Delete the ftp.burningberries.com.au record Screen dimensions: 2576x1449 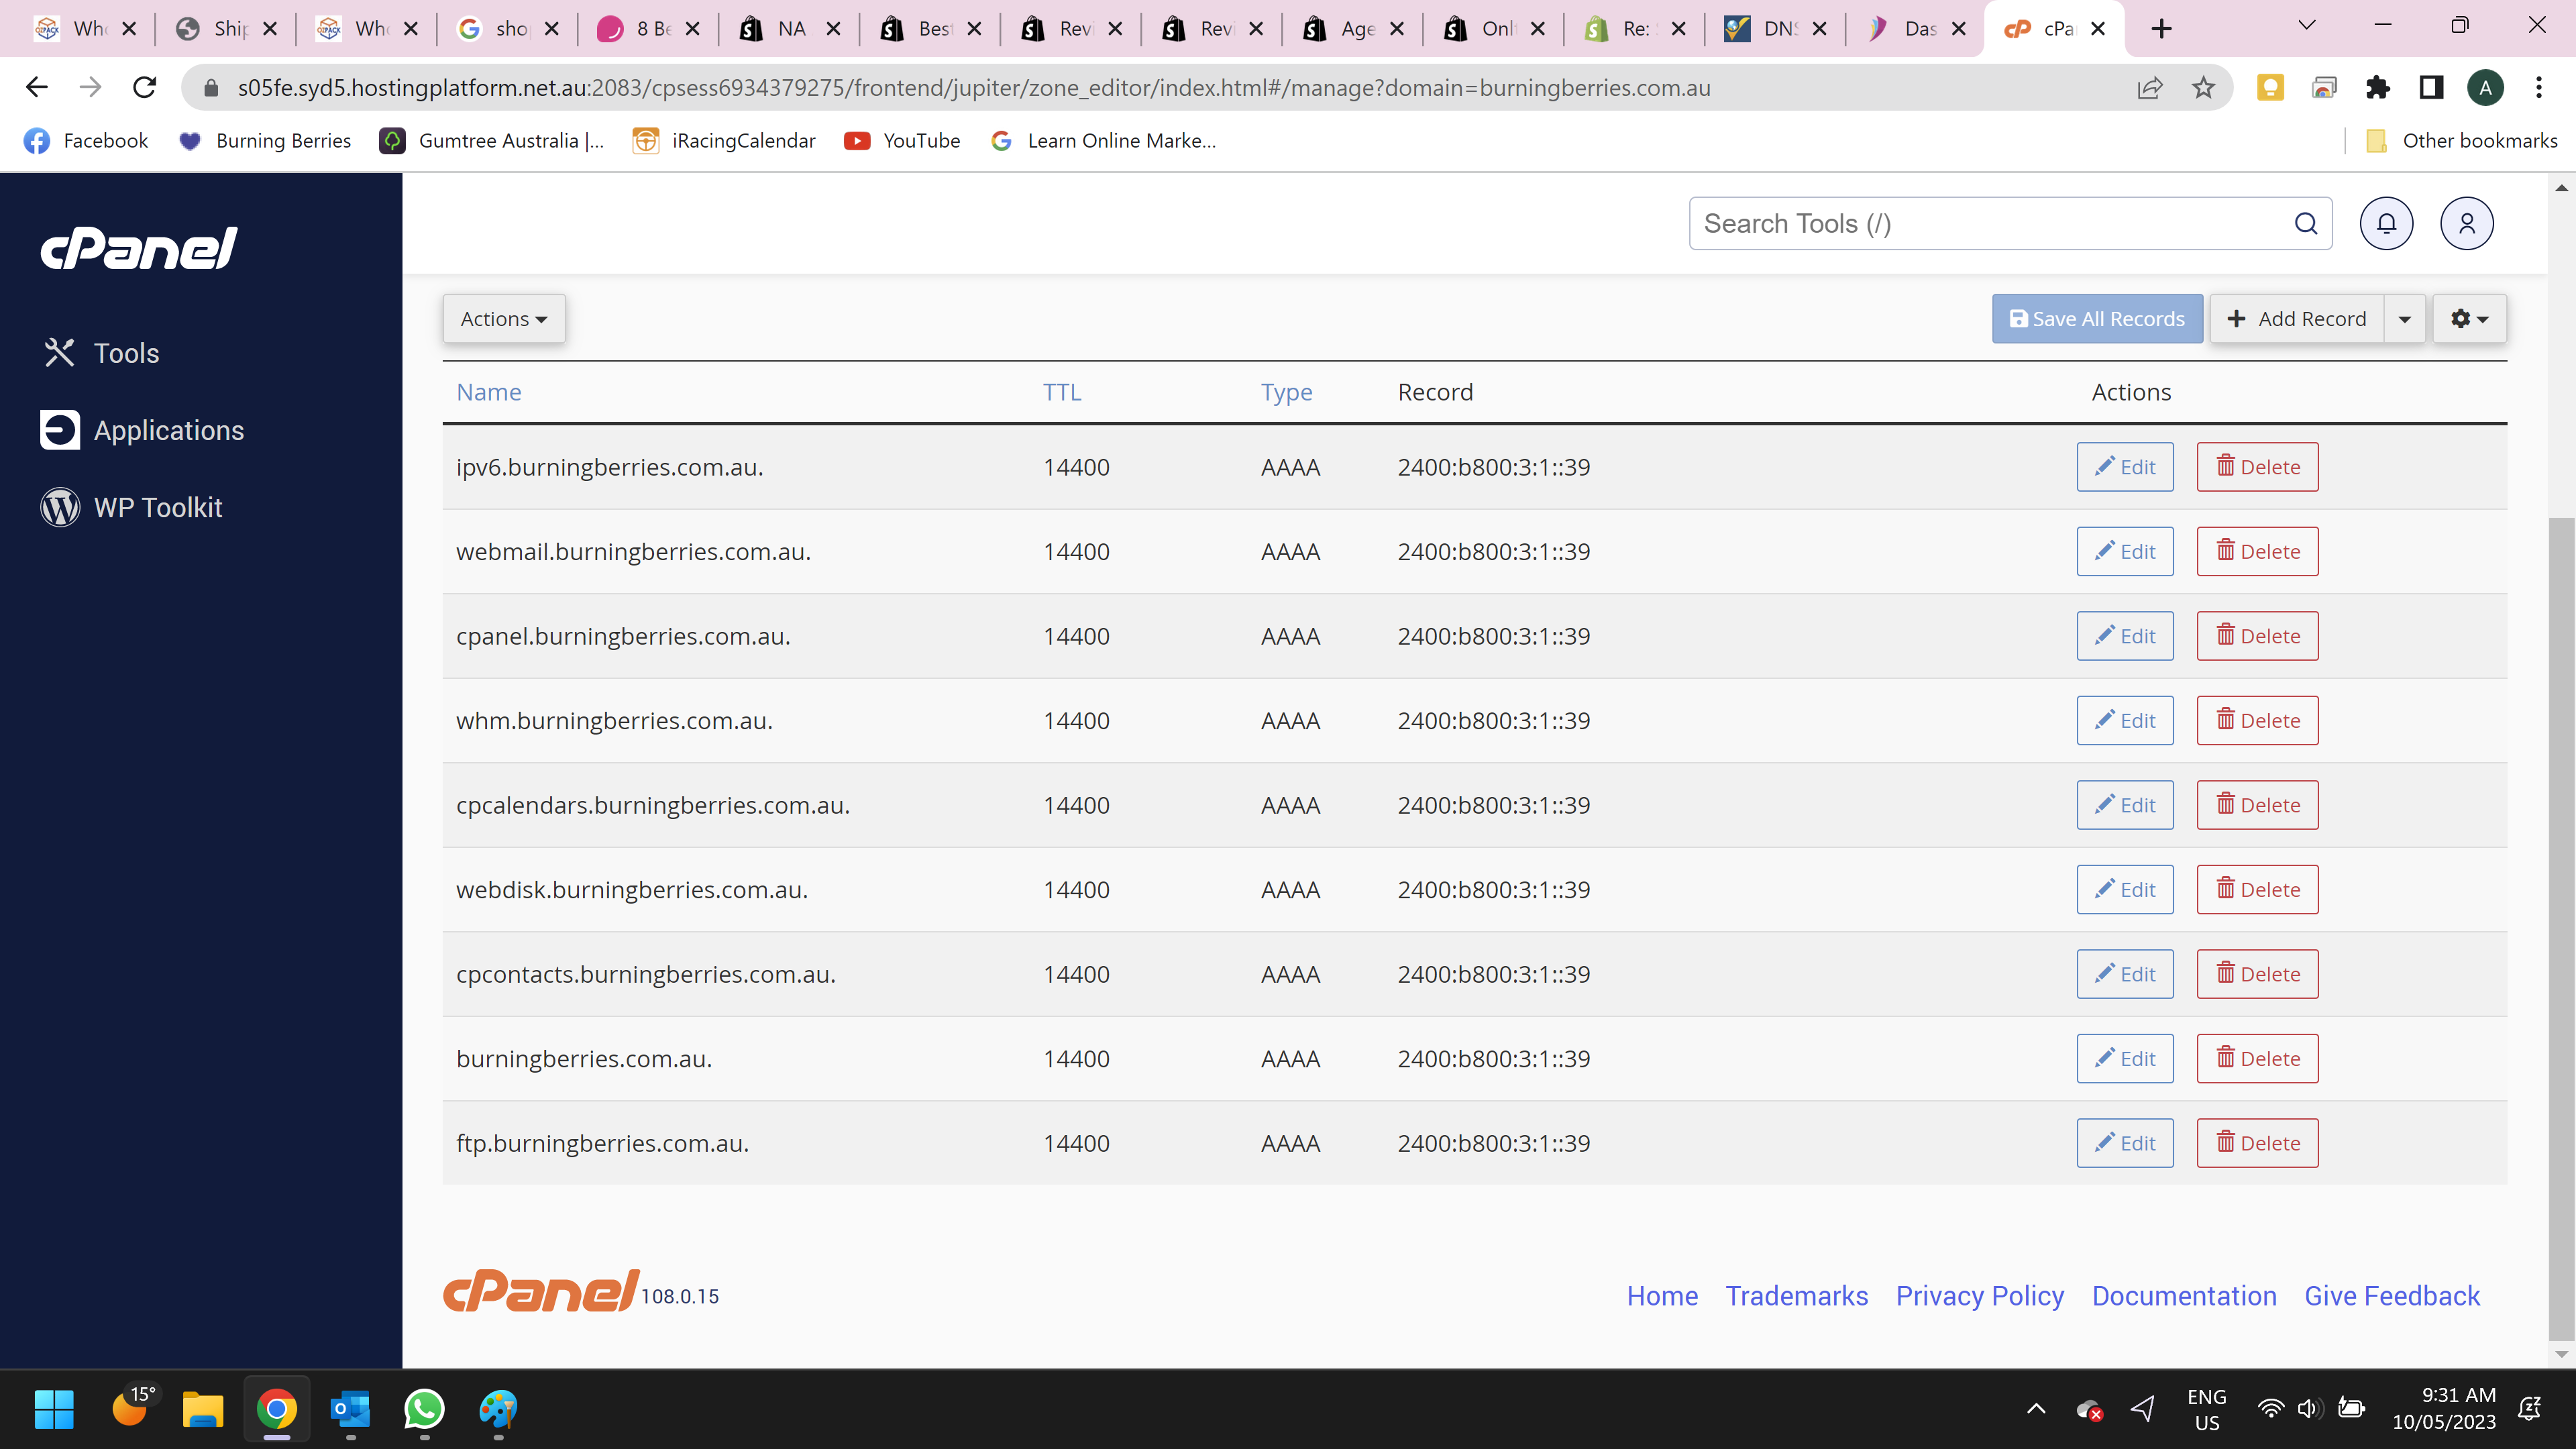click(x=2257, y=1143)
